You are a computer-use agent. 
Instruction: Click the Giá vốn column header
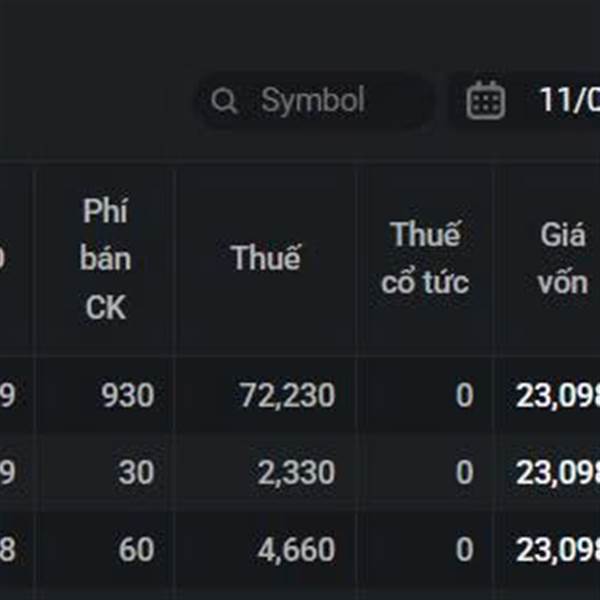(562, 258)
